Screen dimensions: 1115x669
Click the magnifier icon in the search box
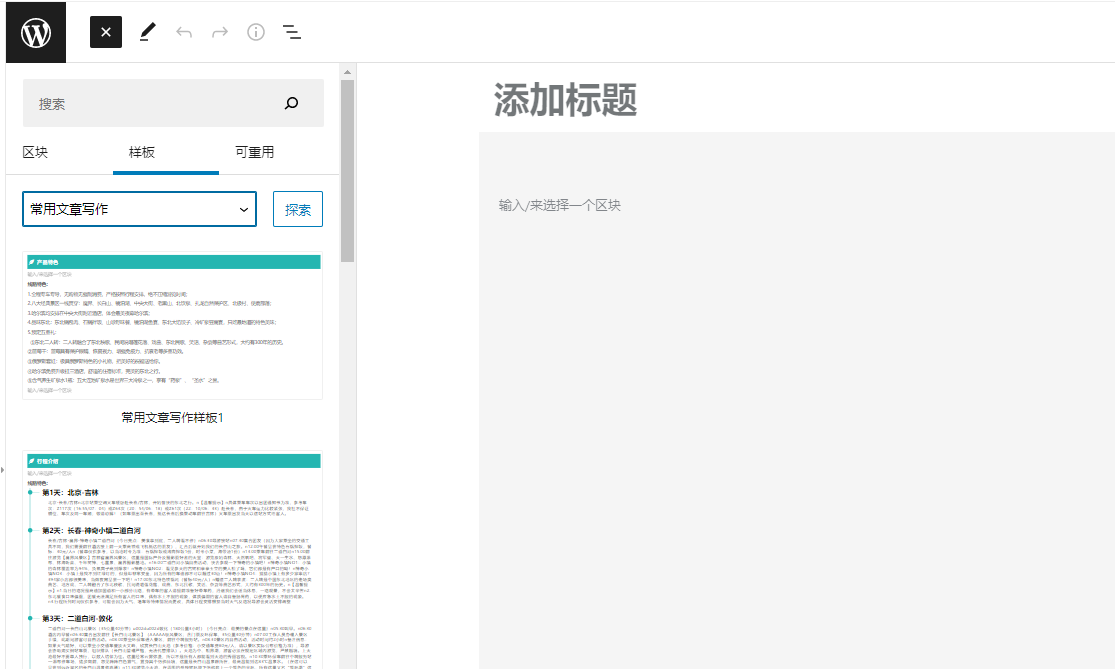point(291,102)
